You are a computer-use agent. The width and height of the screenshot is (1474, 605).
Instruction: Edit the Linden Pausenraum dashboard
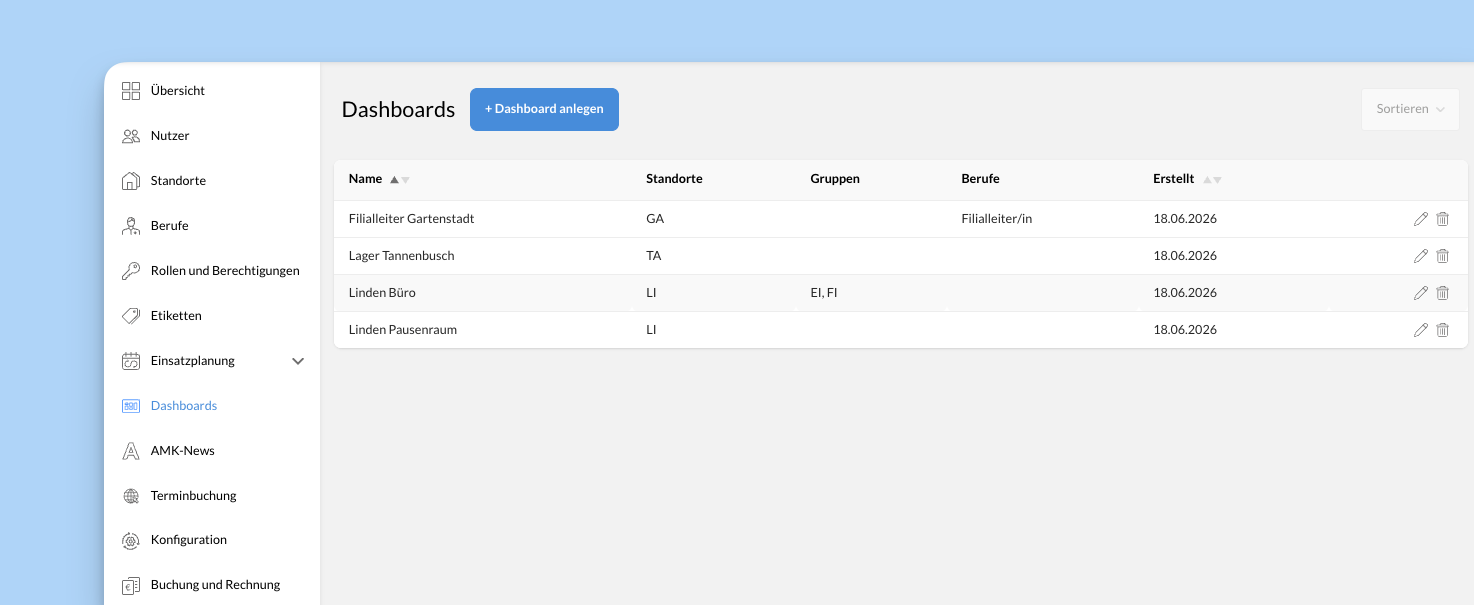pos(1420,330)
